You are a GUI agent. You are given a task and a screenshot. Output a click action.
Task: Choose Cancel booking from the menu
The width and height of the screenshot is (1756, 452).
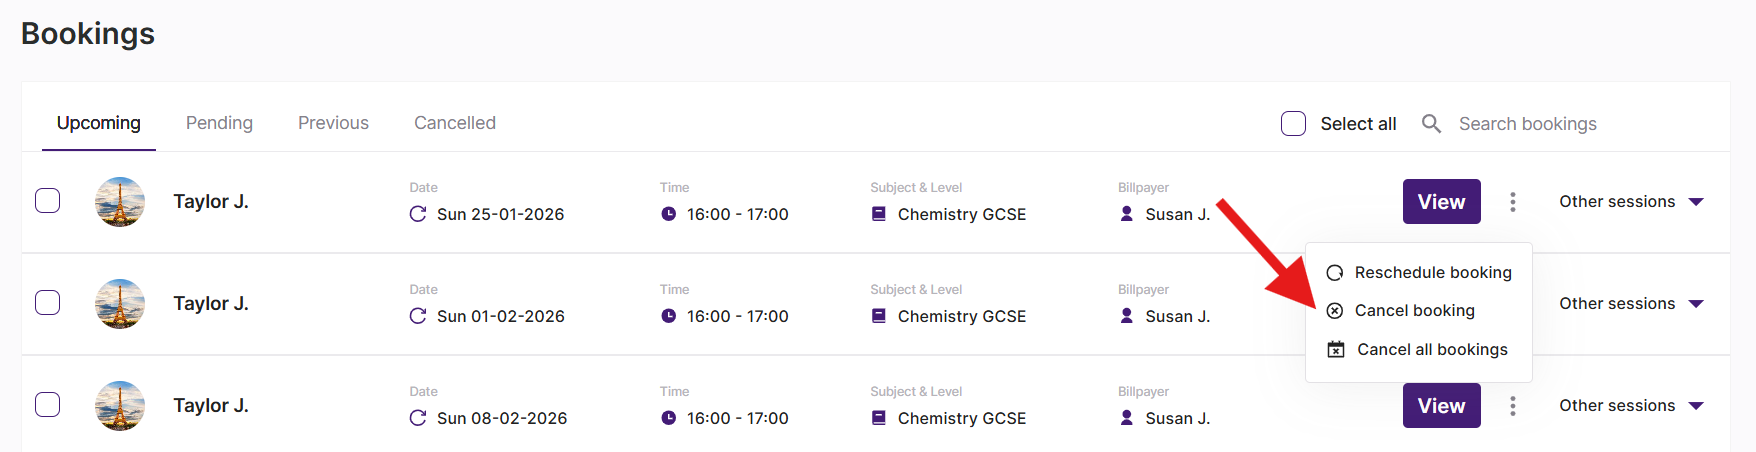1414,311
